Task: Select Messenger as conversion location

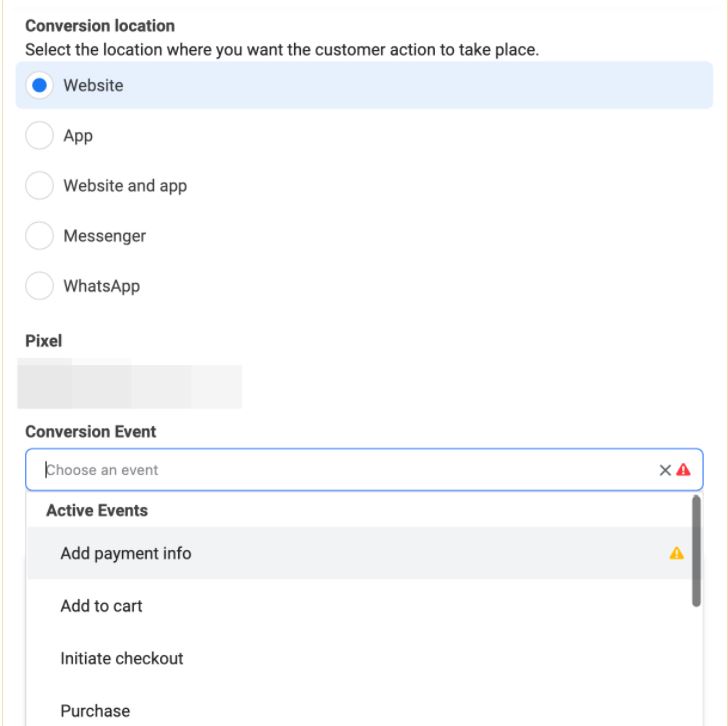Action: tap(39, 236)
